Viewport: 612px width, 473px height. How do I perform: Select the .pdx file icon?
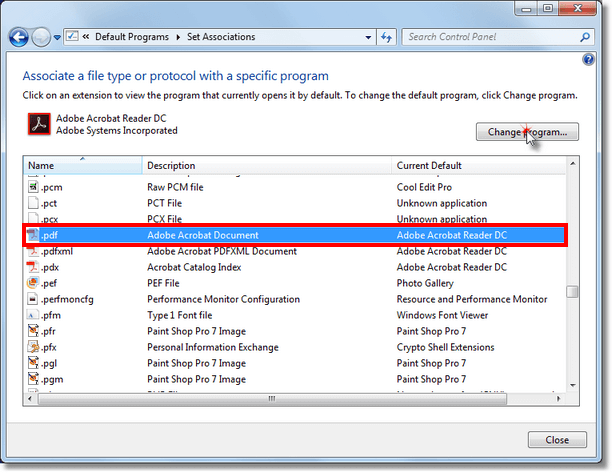click(x=33, y=267)
